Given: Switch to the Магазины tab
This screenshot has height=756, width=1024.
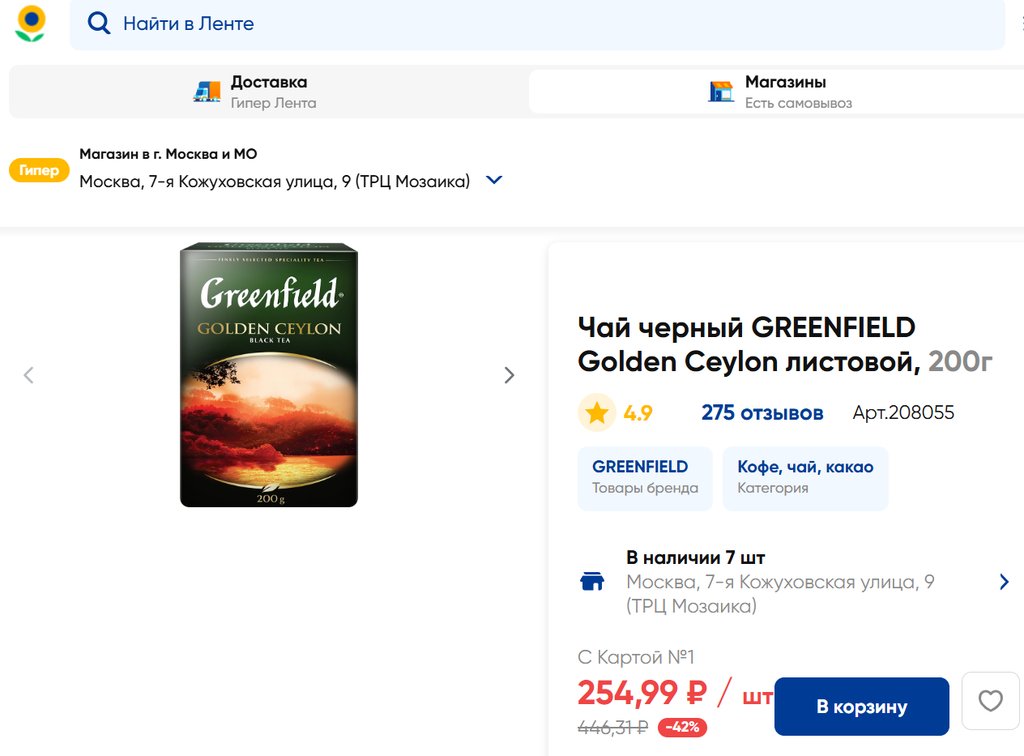Looking at the screenshot, I should point(784,92).
